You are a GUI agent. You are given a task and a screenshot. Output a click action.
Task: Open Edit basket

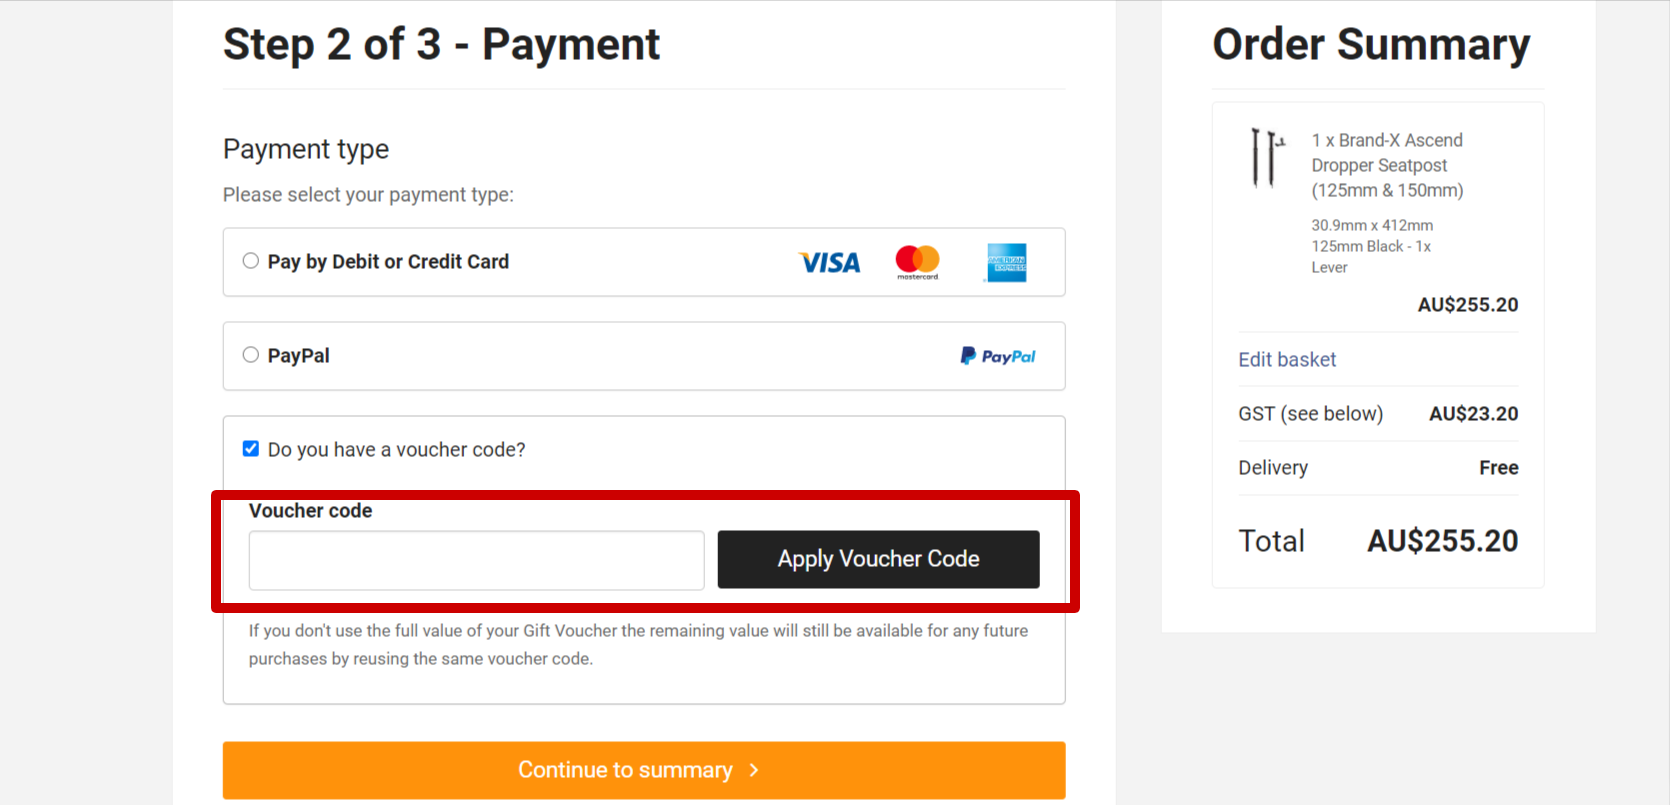(x=1287, y=359)
